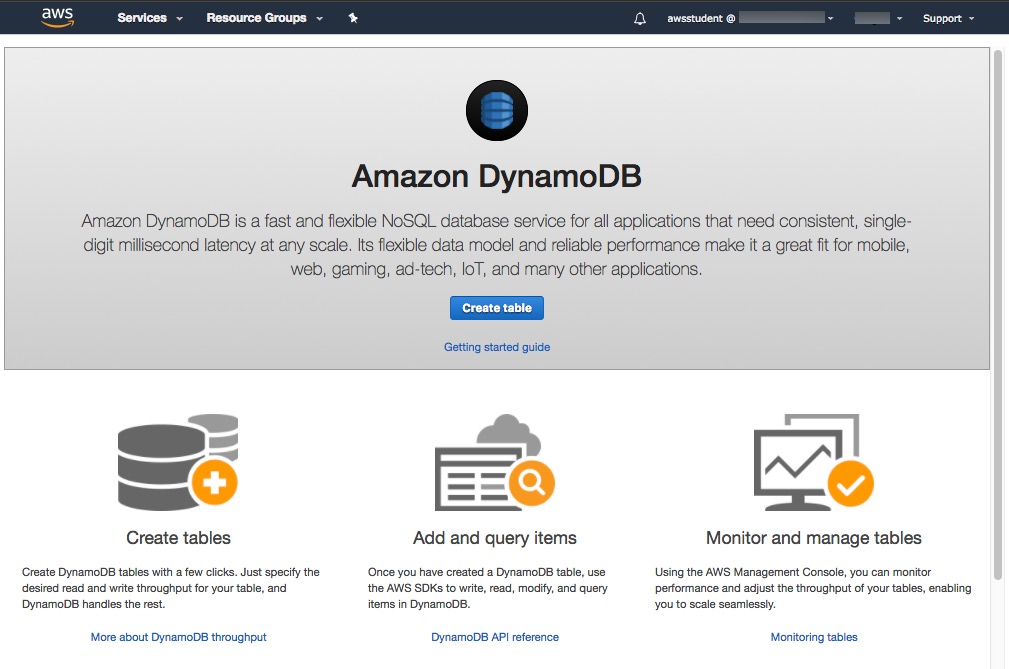
Task: Click the Amazon DynamoDB heading
Action: click(x=496, y=176)
